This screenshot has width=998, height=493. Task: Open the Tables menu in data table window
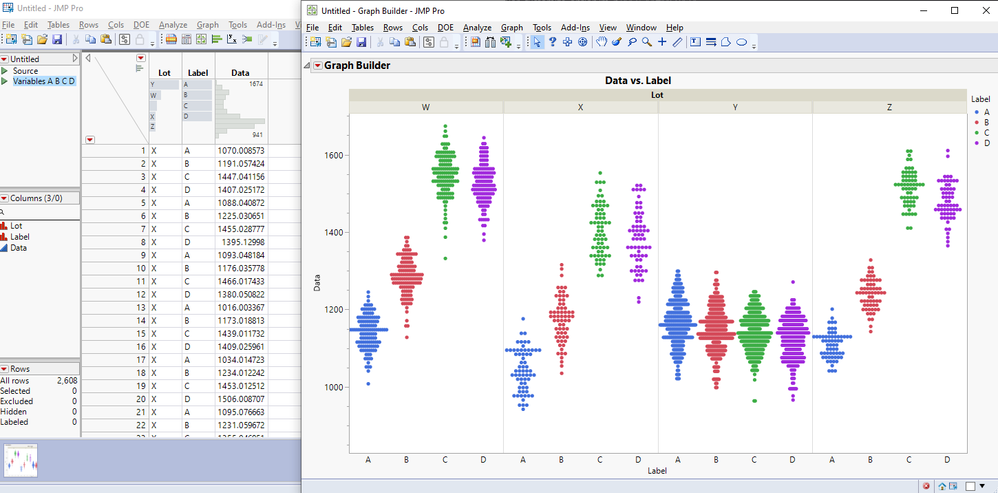point(58,24)
